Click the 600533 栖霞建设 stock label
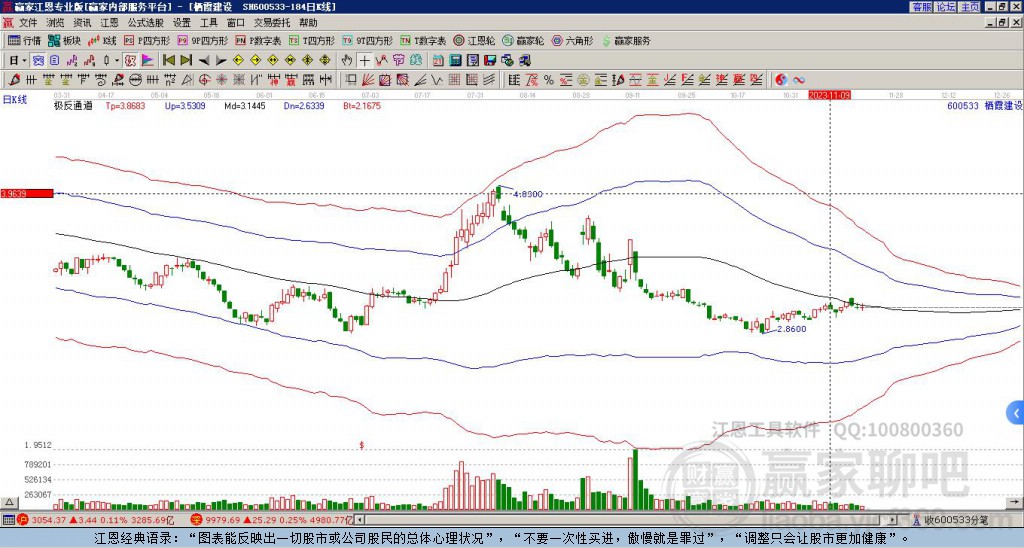Screen dimensions: 1024x548 click(x=984, y=105)
